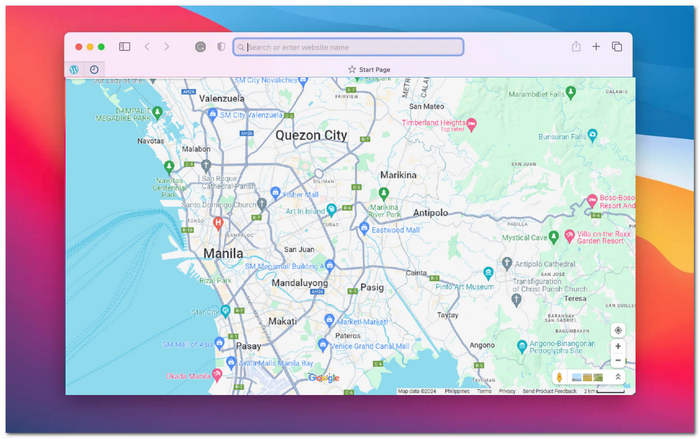Click Send Product Feedback link
Image resolution: width=700 pixels, height=439 pixels.
pos(549,391)
